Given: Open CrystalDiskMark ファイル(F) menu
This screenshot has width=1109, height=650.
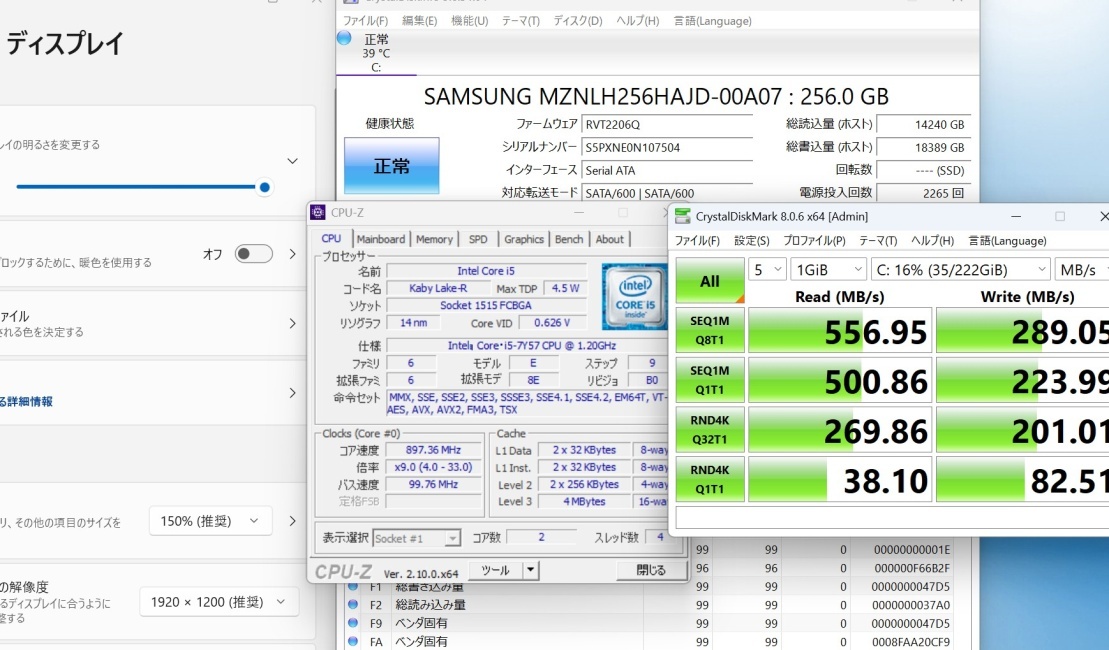Looking at the screenshot, I should pyautogui.click(x=697, y=240).
